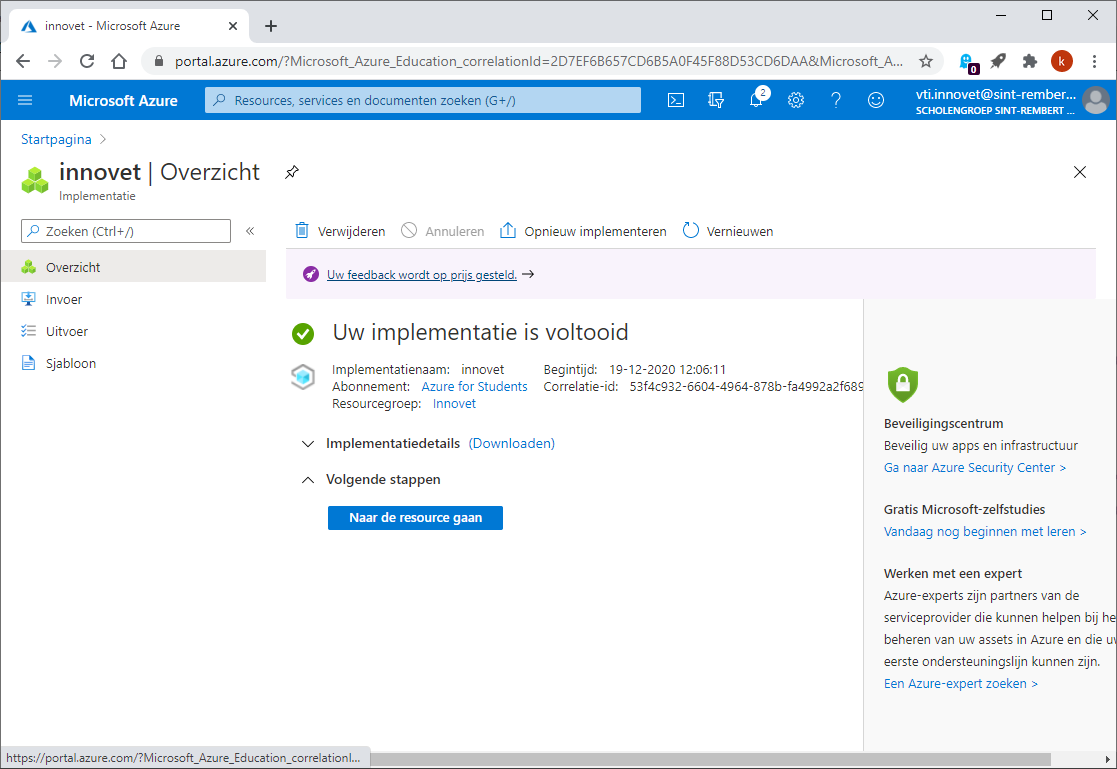Open the account avatar menu
The width and height of the screenshot is (1117, 769).
(1095, 100)
